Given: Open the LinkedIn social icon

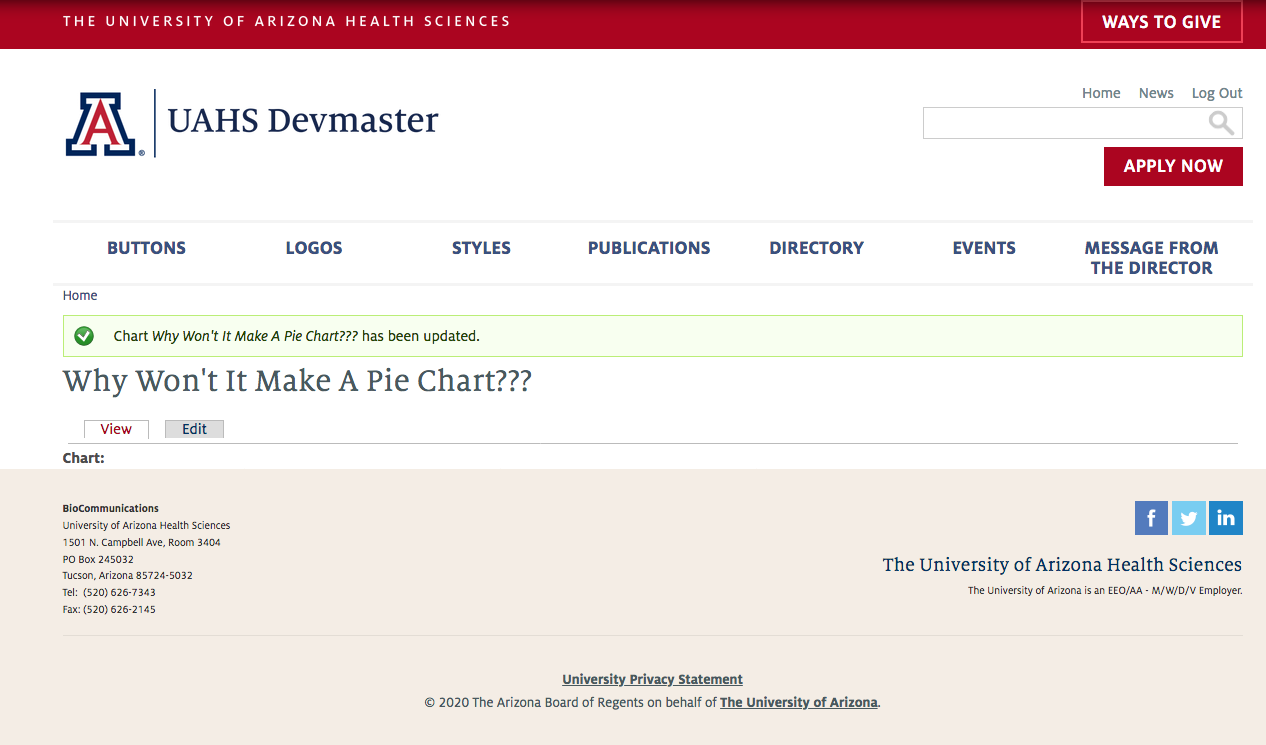Looking at the screenshot, I should pyautogui.click(x=1226, y=518).
